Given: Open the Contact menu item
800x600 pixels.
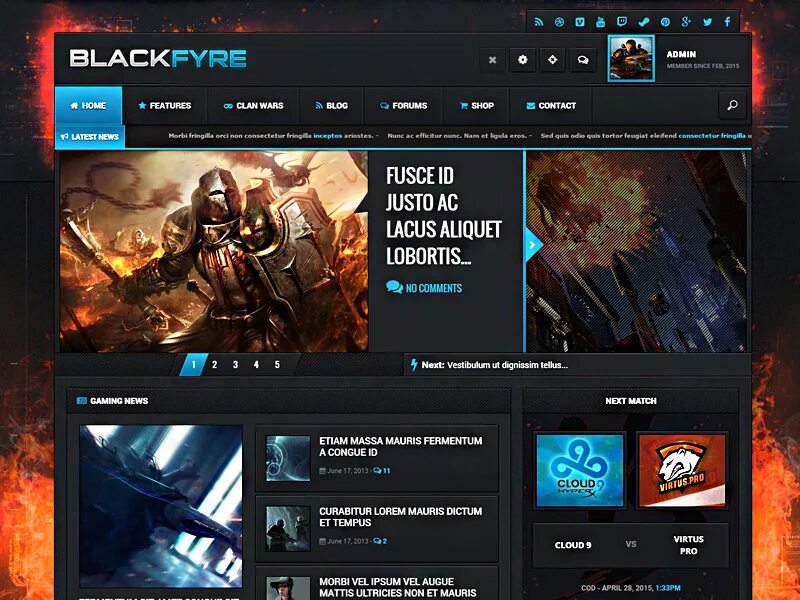Looking at the screenshot, I should [x=551, y=106].
